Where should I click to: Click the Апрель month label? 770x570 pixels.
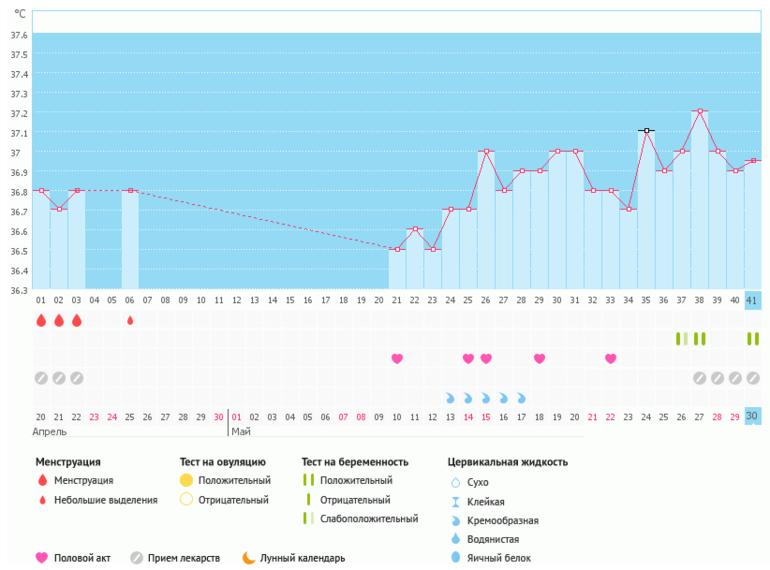tap(50, 432)
